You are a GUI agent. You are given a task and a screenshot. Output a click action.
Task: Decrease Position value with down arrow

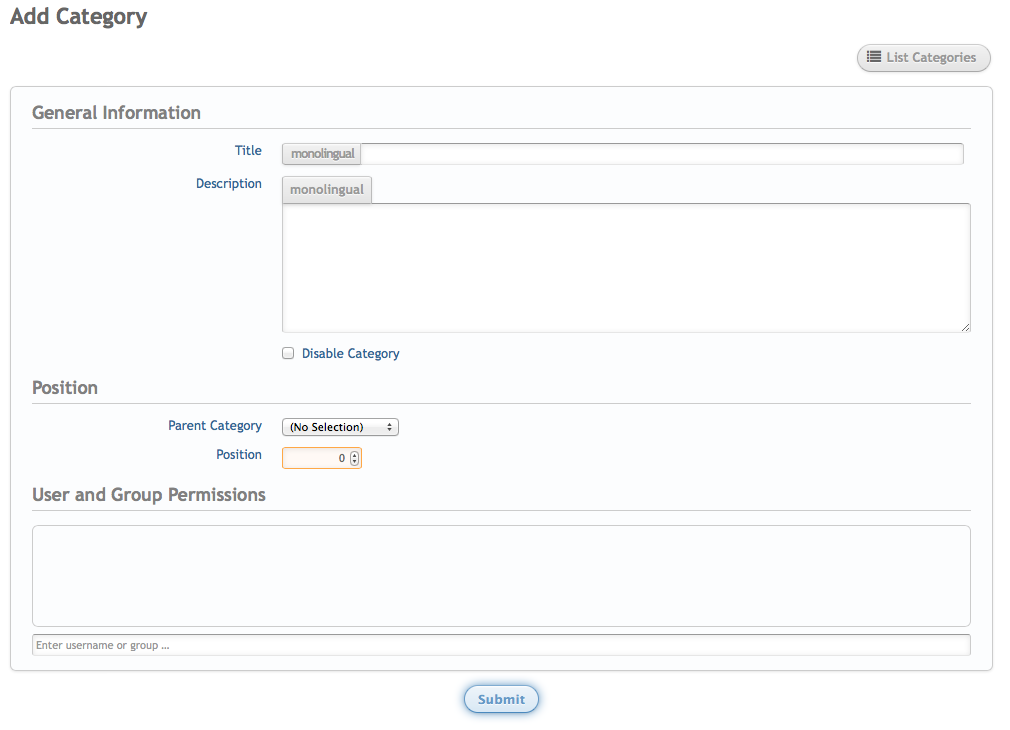pyautogui.click(x=354, y=462)
